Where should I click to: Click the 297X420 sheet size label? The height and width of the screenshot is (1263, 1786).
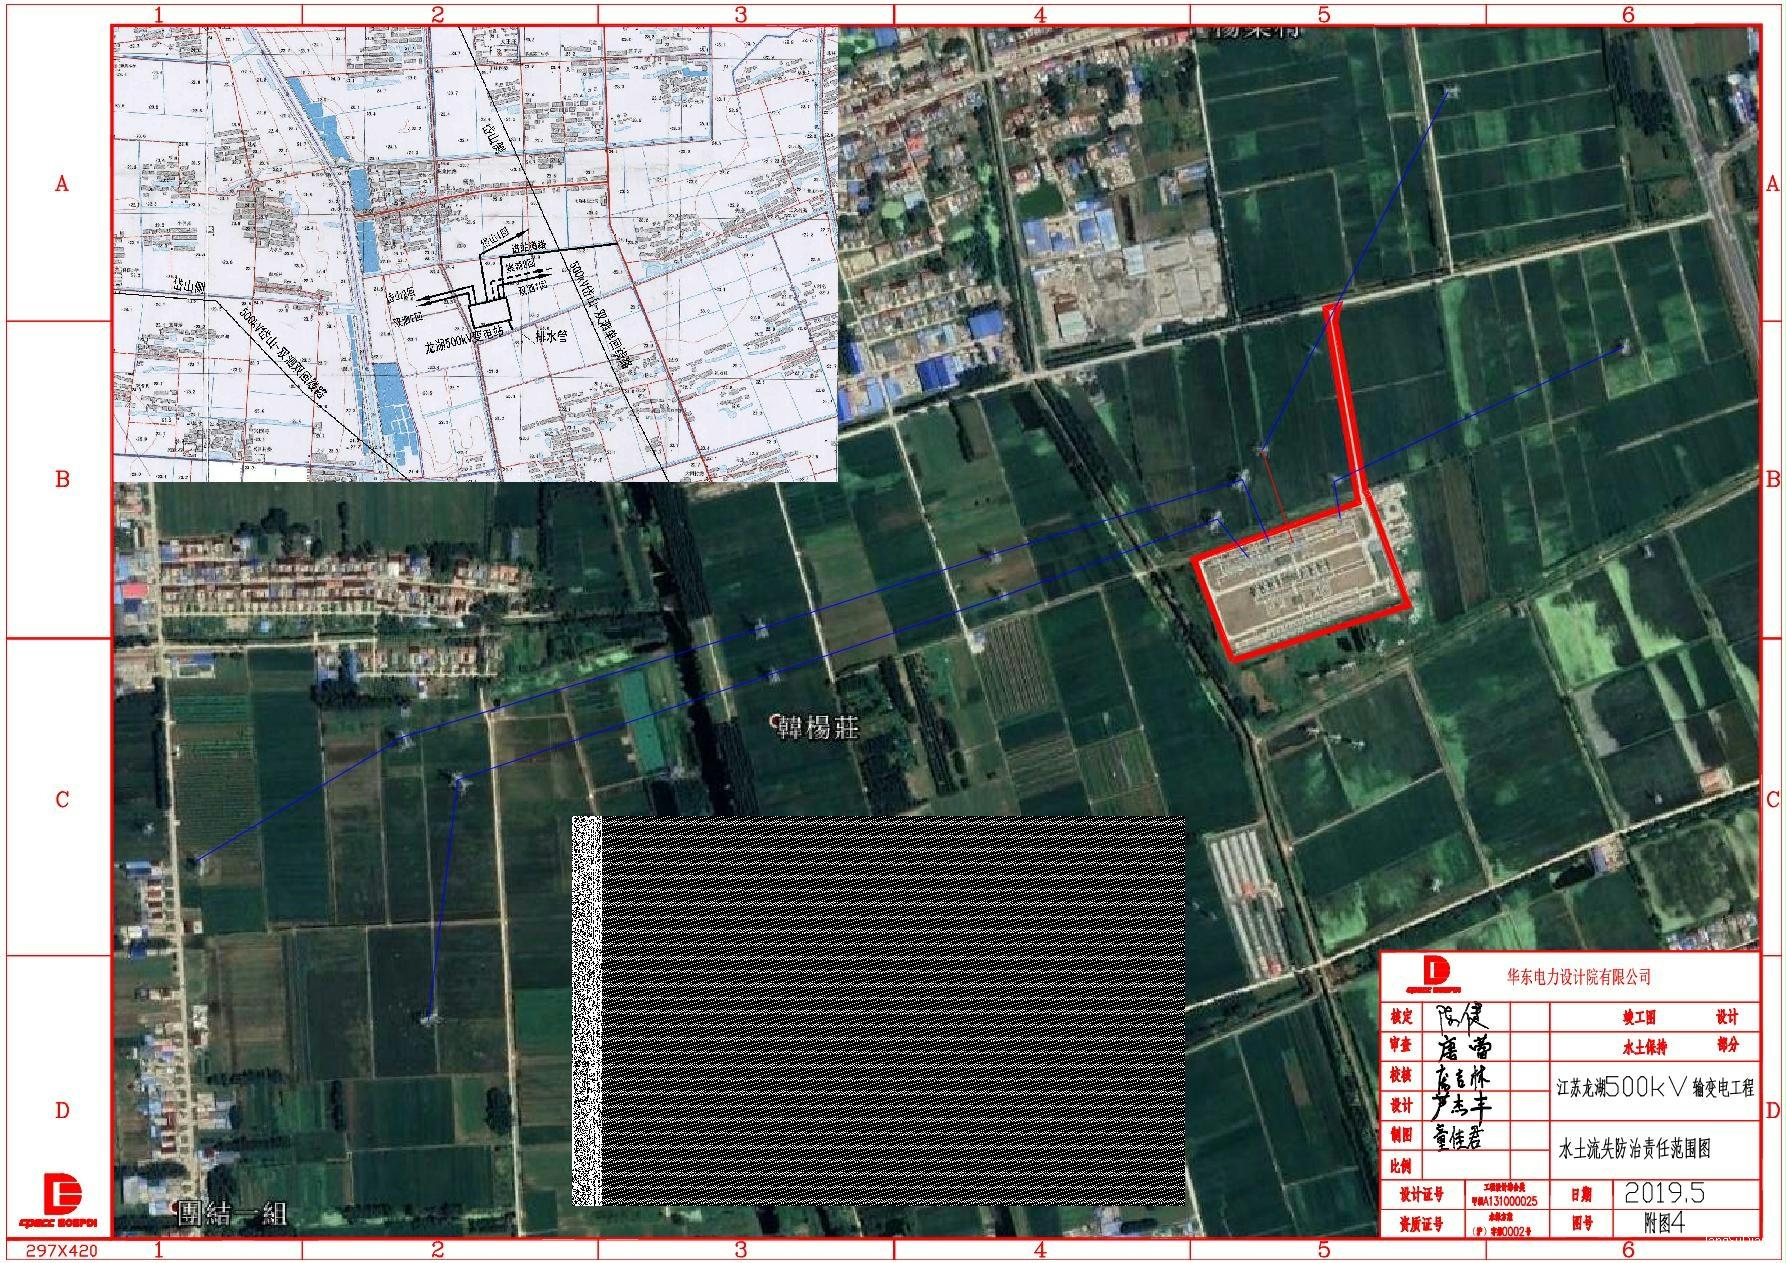(62, 1251)
